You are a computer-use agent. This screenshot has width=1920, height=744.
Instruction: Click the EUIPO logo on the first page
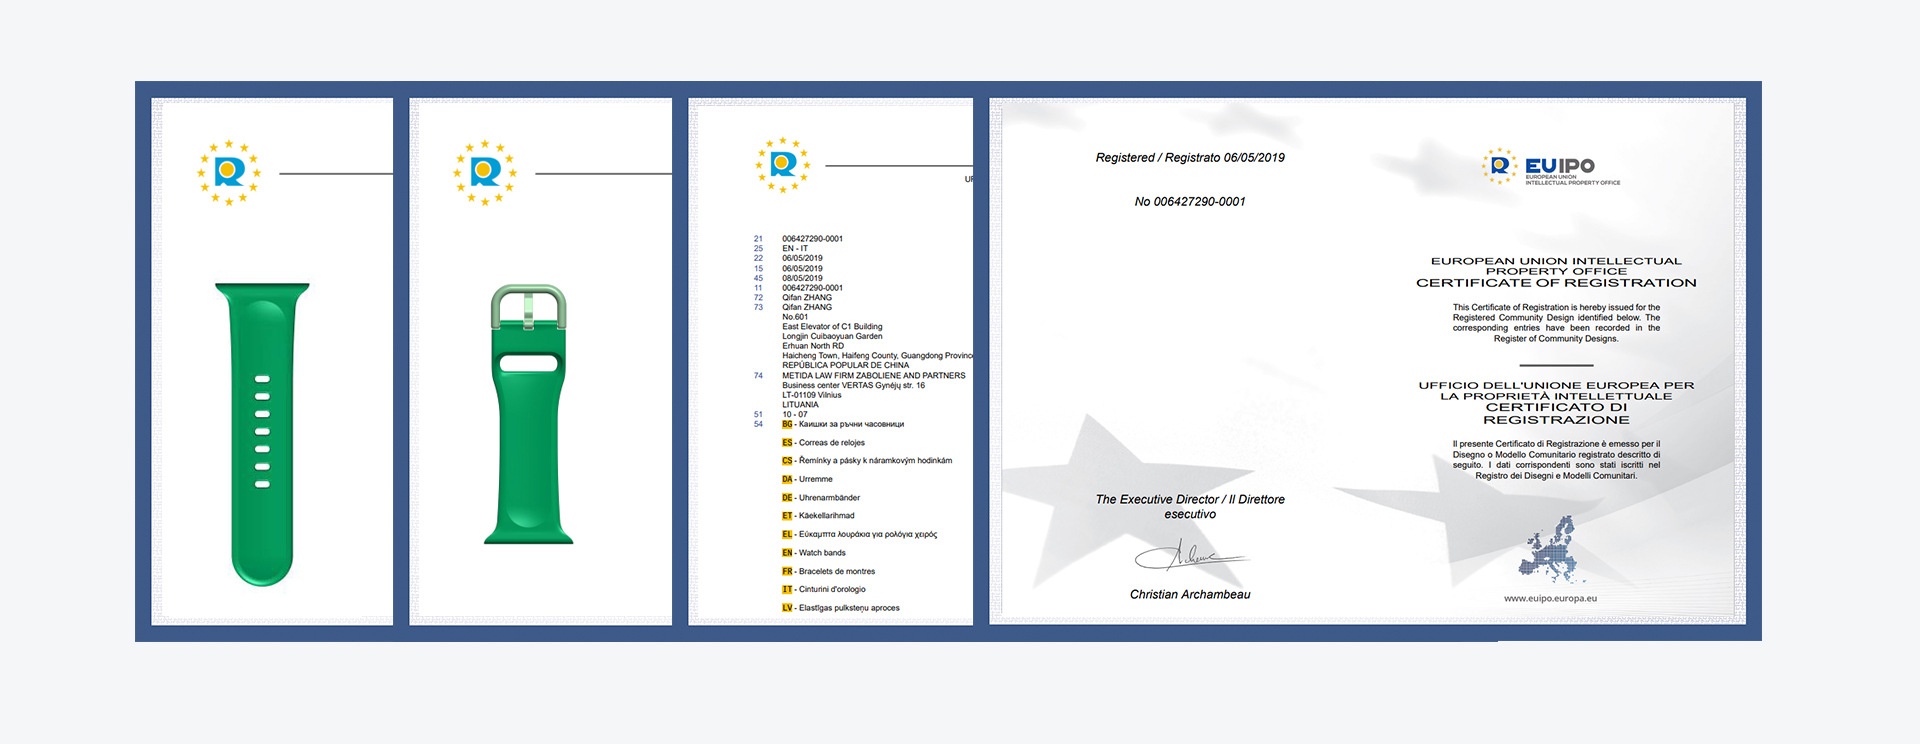click(x=229, y=173)
